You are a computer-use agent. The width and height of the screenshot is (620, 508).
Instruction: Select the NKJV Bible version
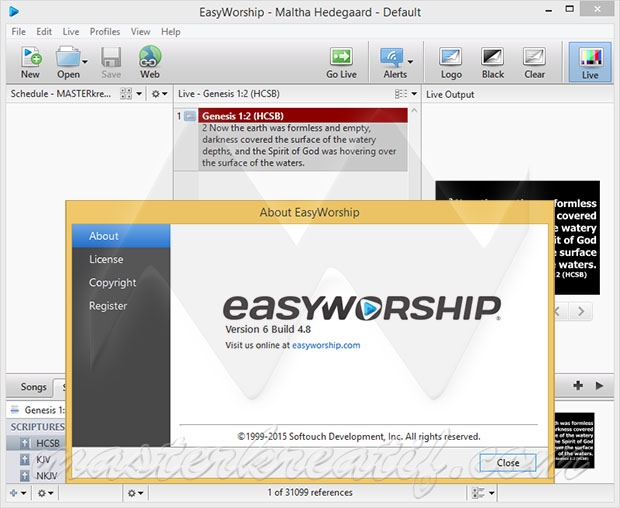pyautogui.click(x=47, y=476)
